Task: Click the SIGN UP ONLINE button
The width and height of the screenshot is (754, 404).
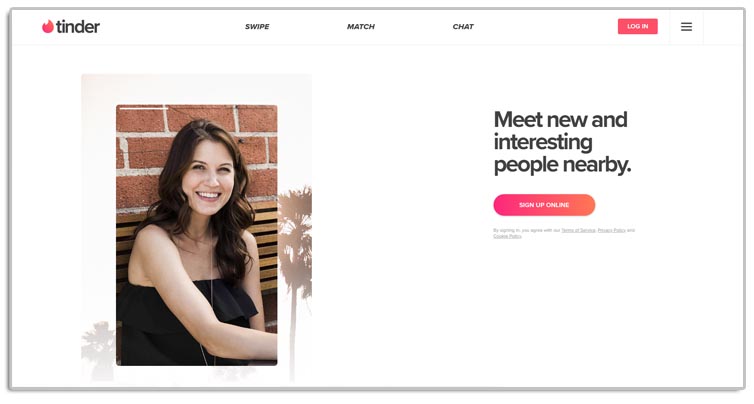Action: 544,205
